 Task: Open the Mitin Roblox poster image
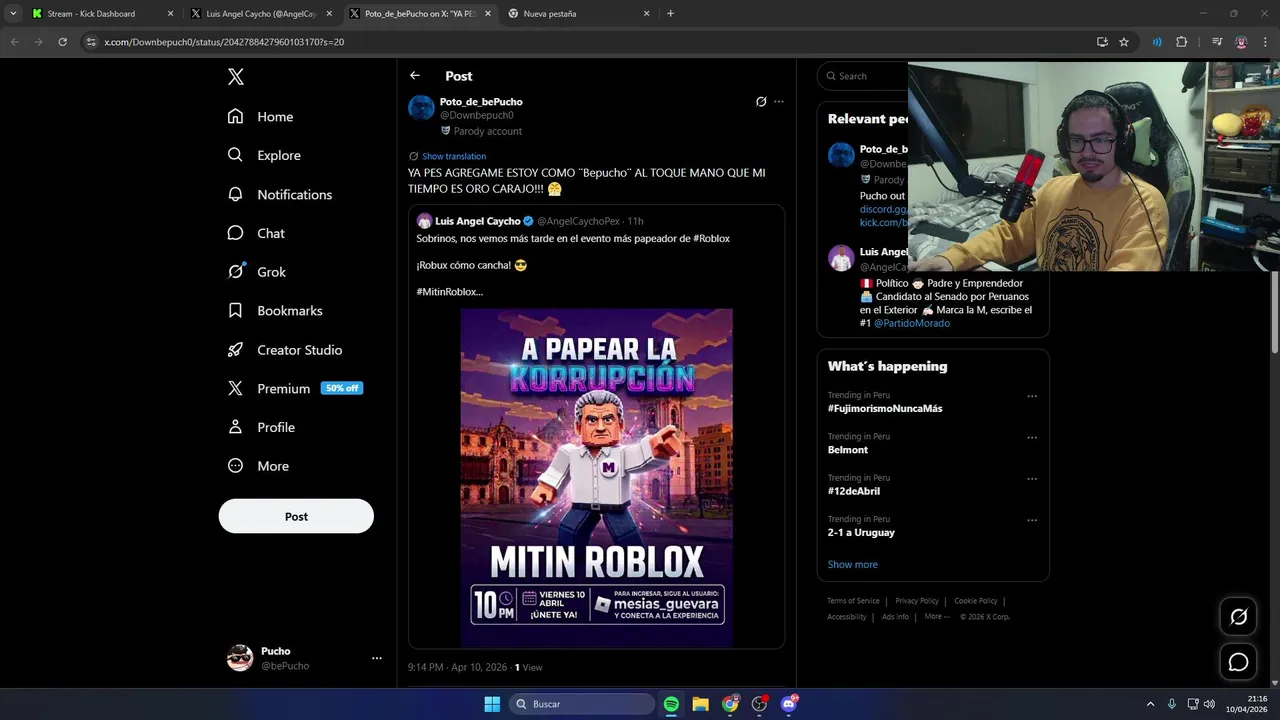click(x=597, y=478)
